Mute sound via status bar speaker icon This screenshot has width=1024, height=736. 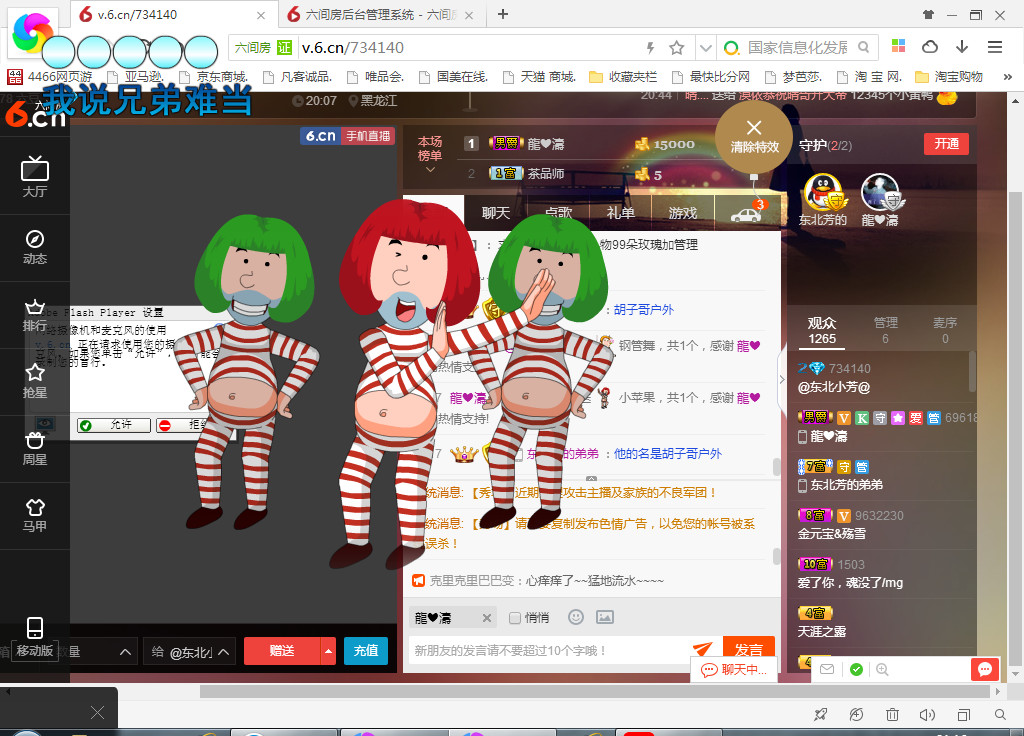(927, 715)
